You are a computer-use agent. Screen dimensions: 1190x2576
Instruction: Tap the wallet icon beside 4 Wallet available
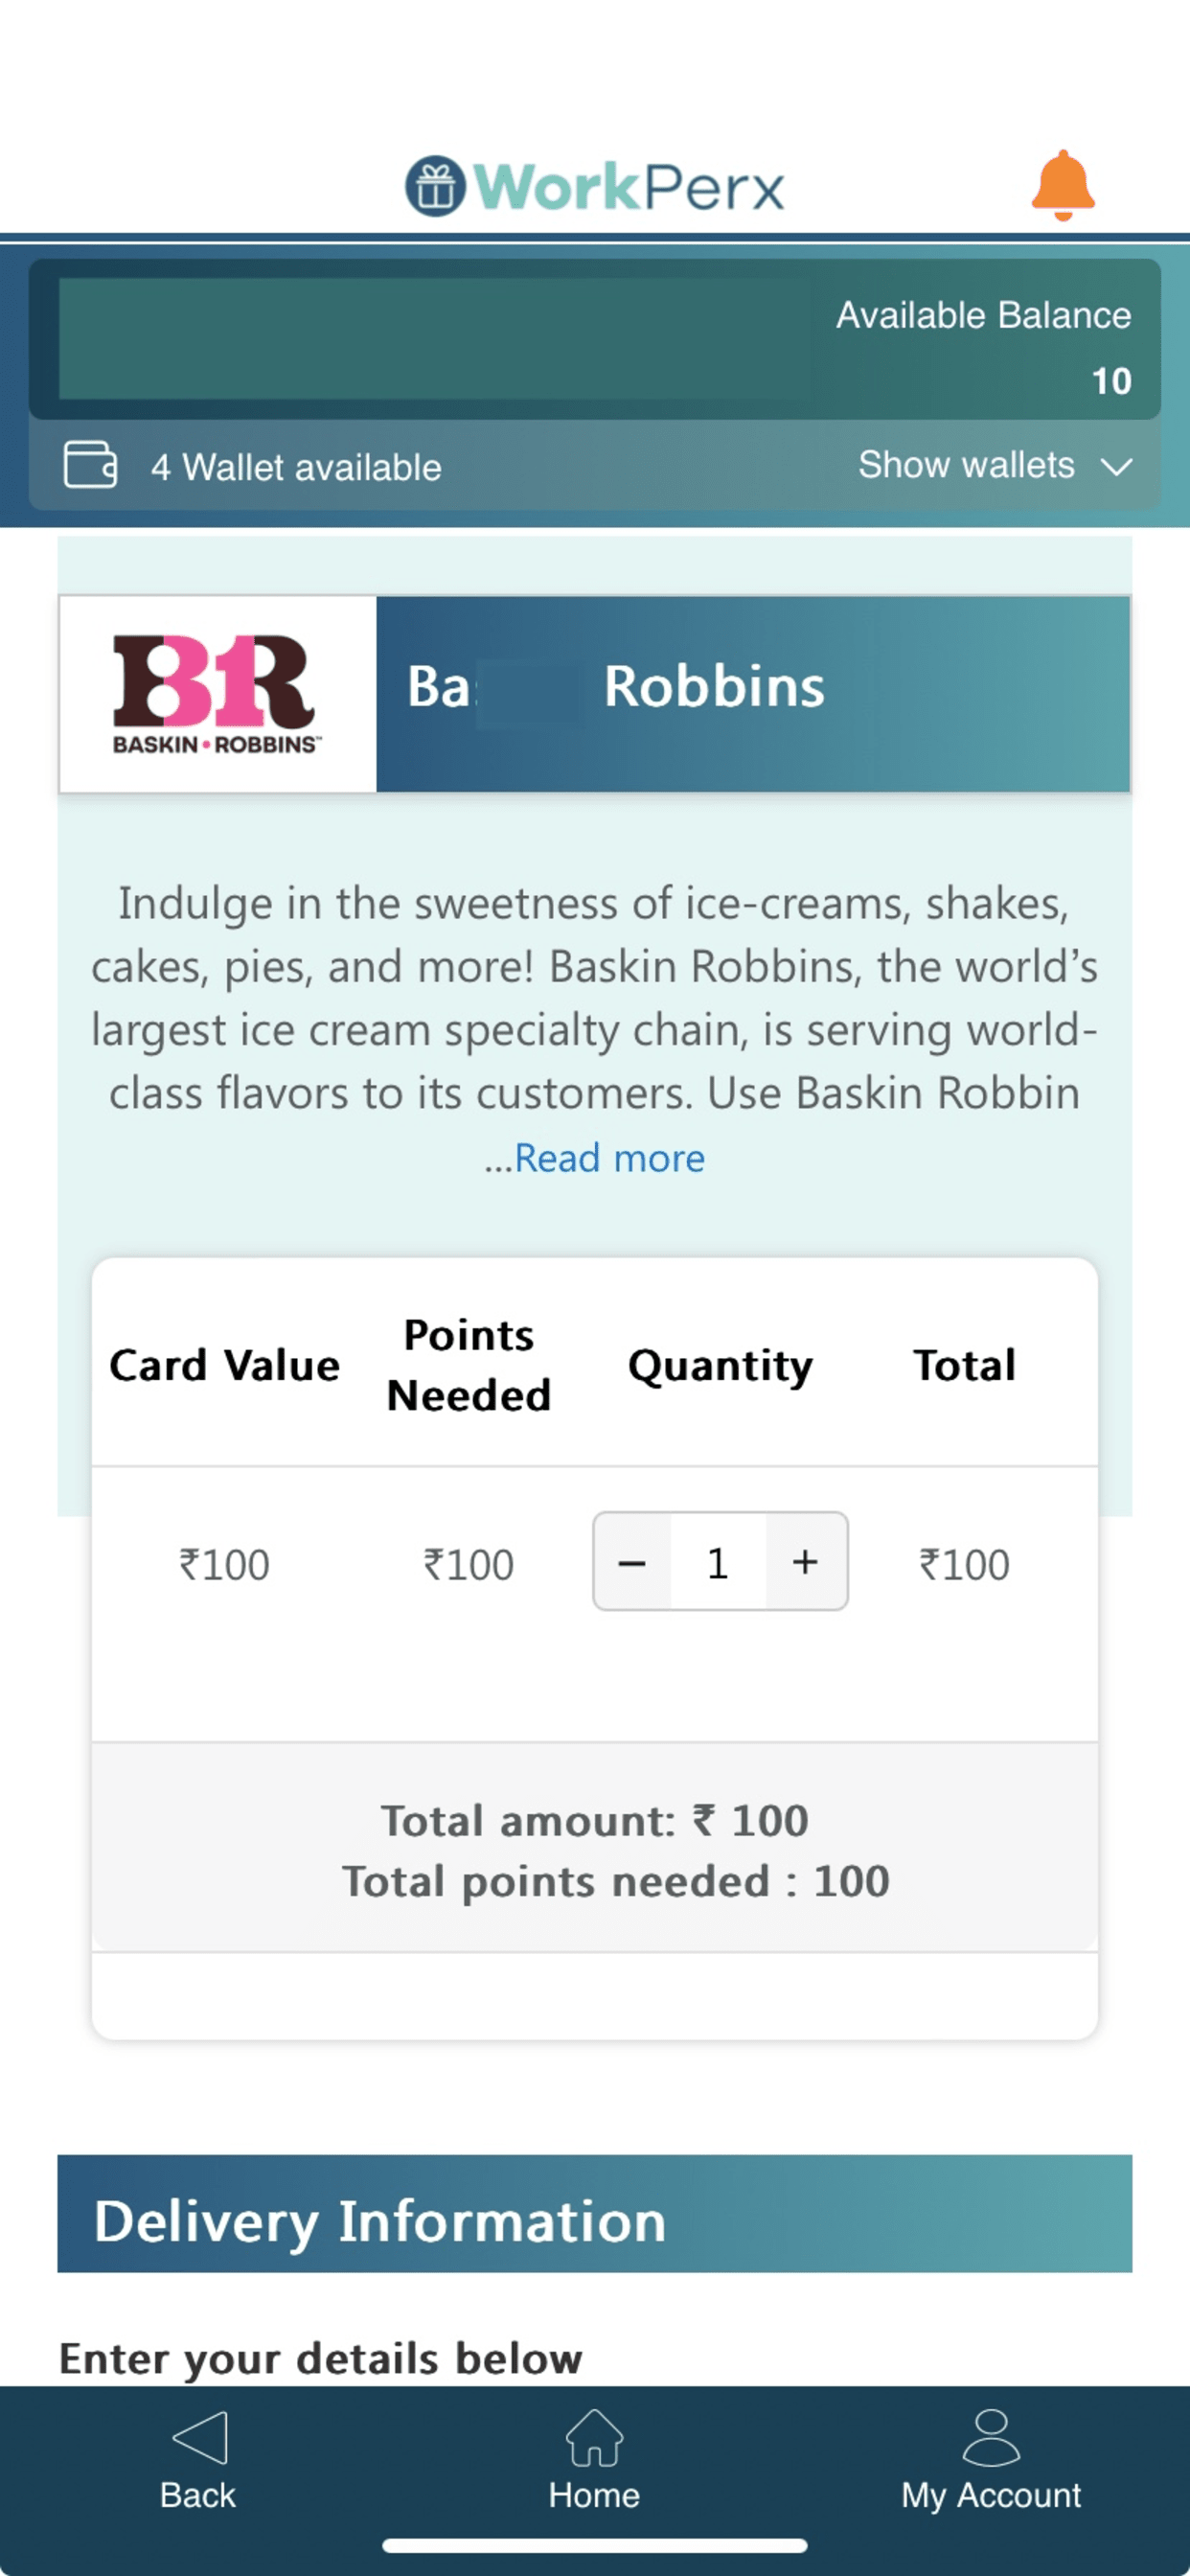[x=90, y=465]
